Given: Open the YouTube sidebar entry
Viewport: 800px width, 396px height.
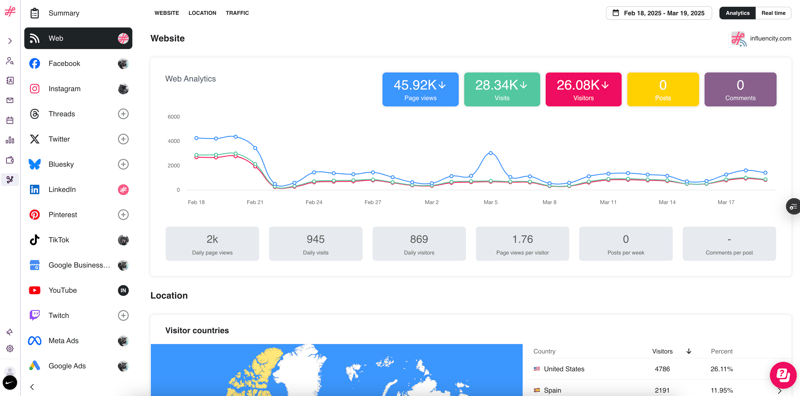Looking at the screenshot, I should click(78, 290).
